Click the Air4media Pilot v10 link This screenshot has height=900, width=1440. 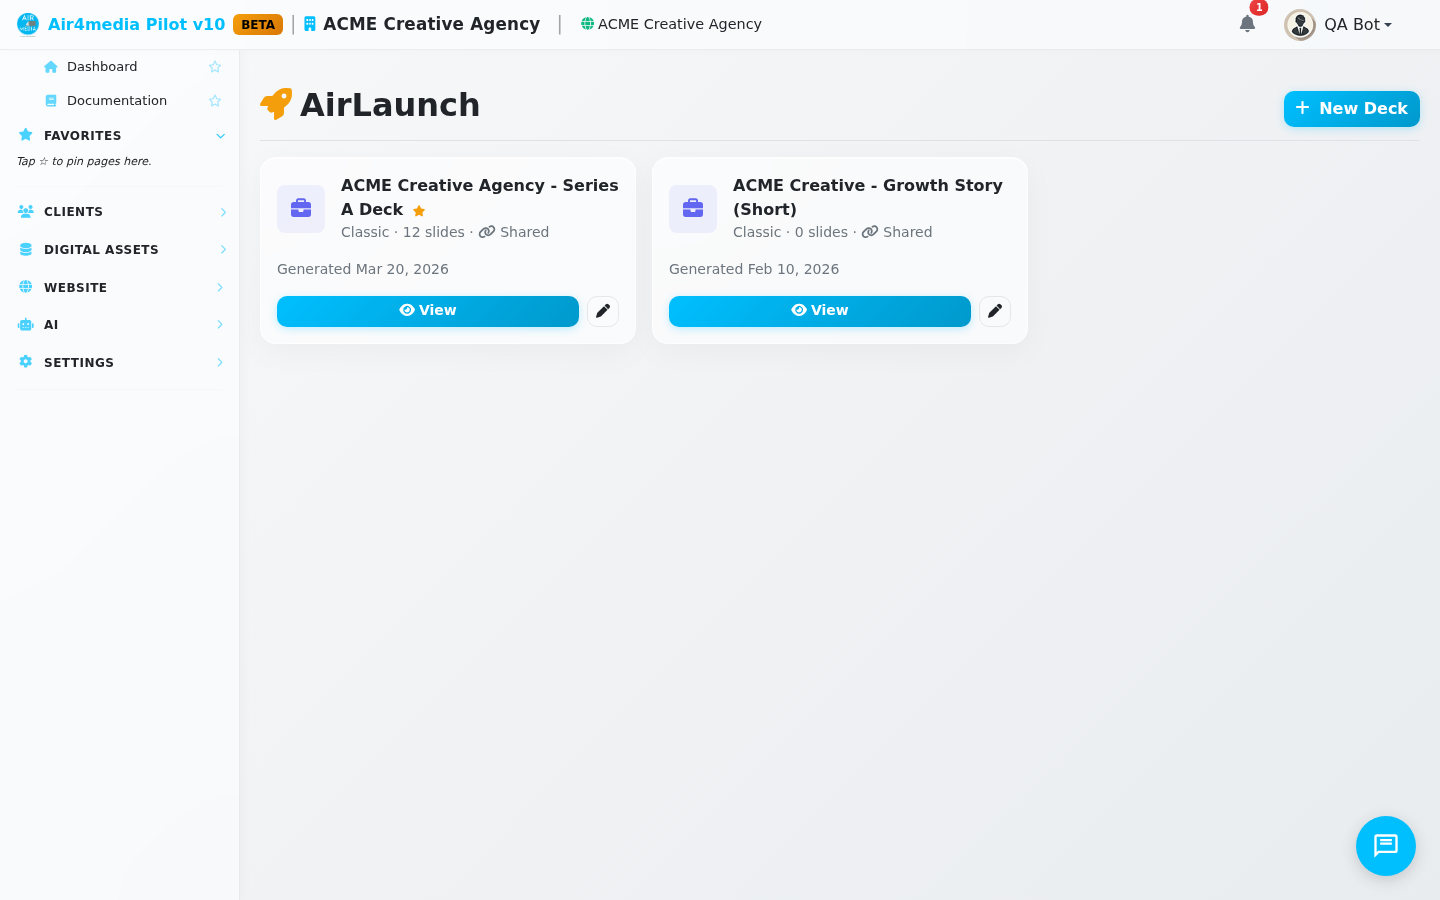pos(136,24)
